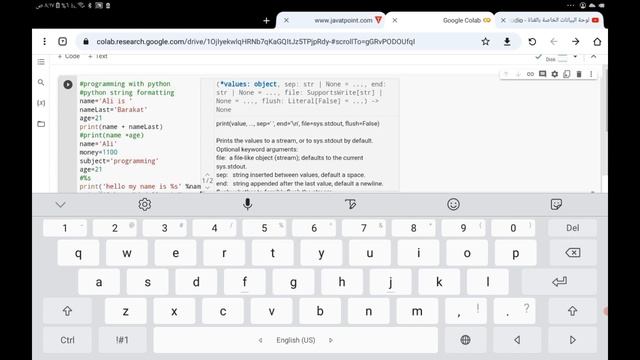Tap the comma key

pyautogui.click(x=466, y=311)
